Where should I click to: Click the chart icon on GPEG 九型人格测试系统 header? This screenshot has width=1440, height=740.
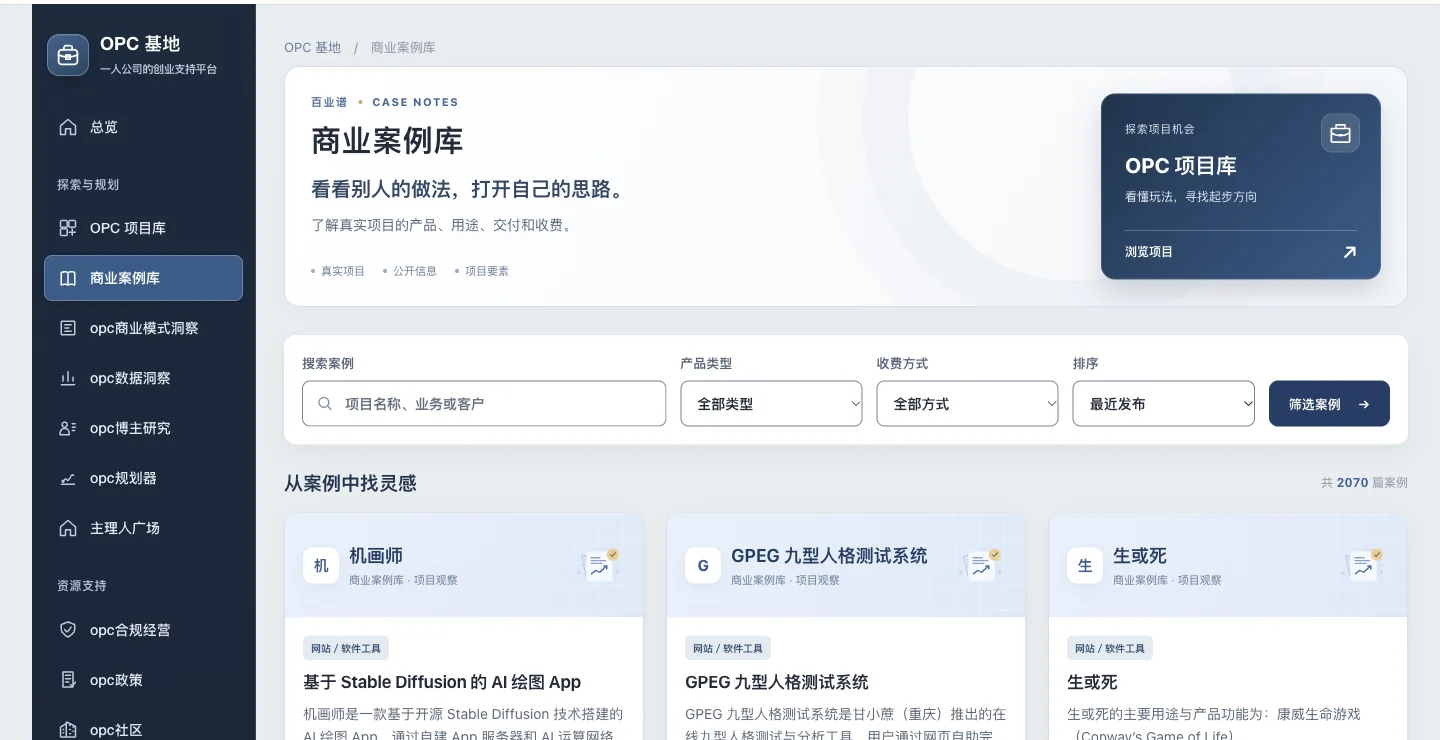(x=981, y=565)
